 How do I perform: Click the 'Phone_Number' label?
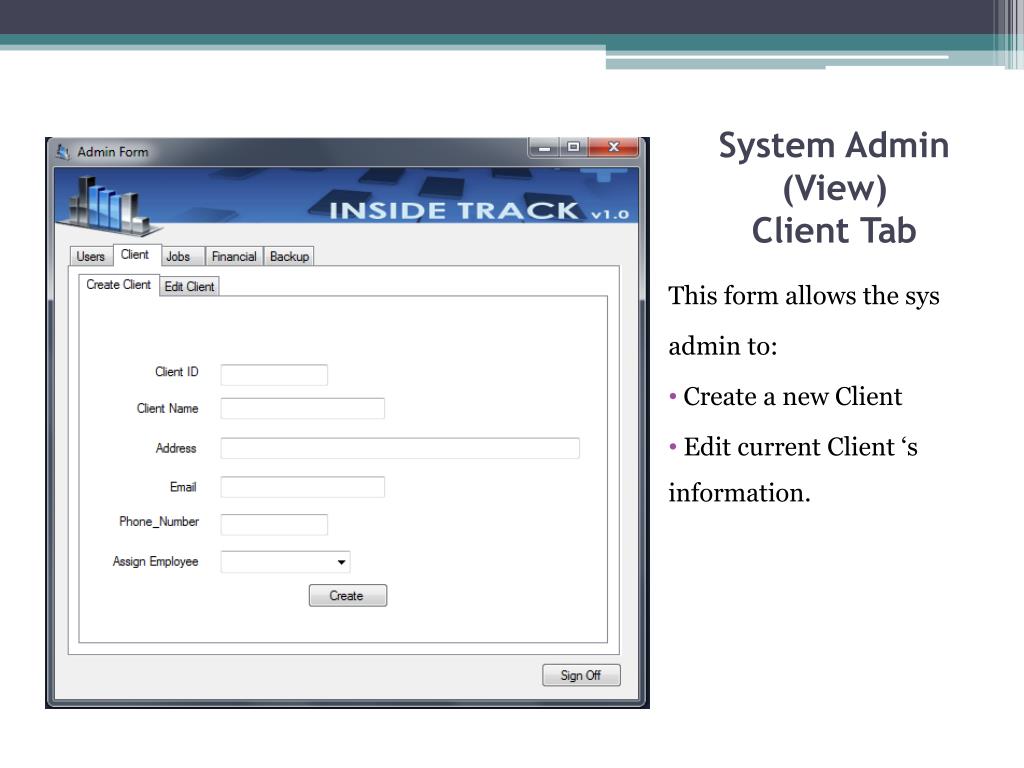coord(159,522)
